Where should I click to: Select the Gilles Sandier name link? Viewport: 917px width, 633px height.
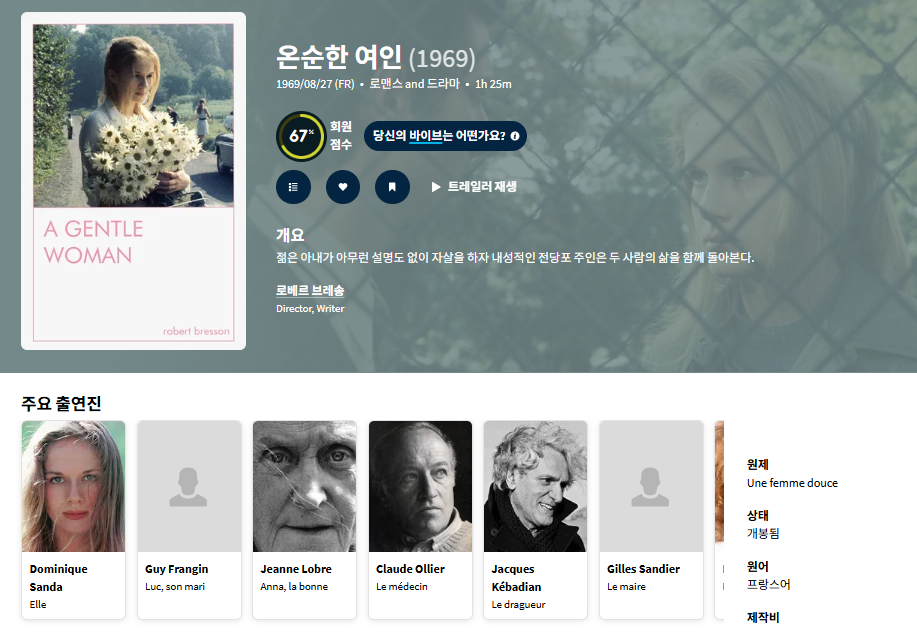(643, 569)
